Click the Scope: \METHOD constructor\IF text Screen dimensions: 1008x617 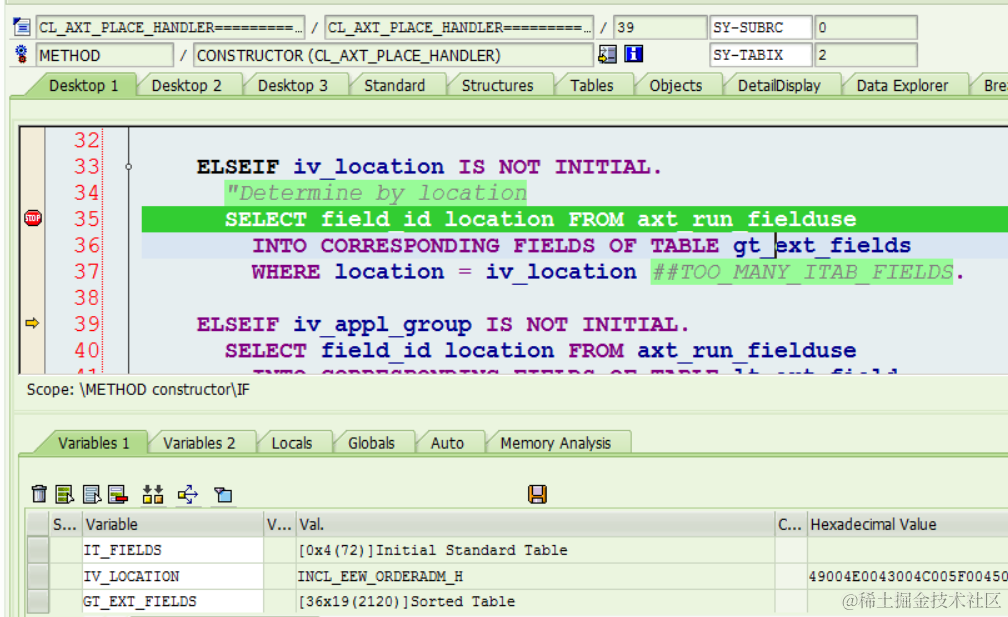138,389
